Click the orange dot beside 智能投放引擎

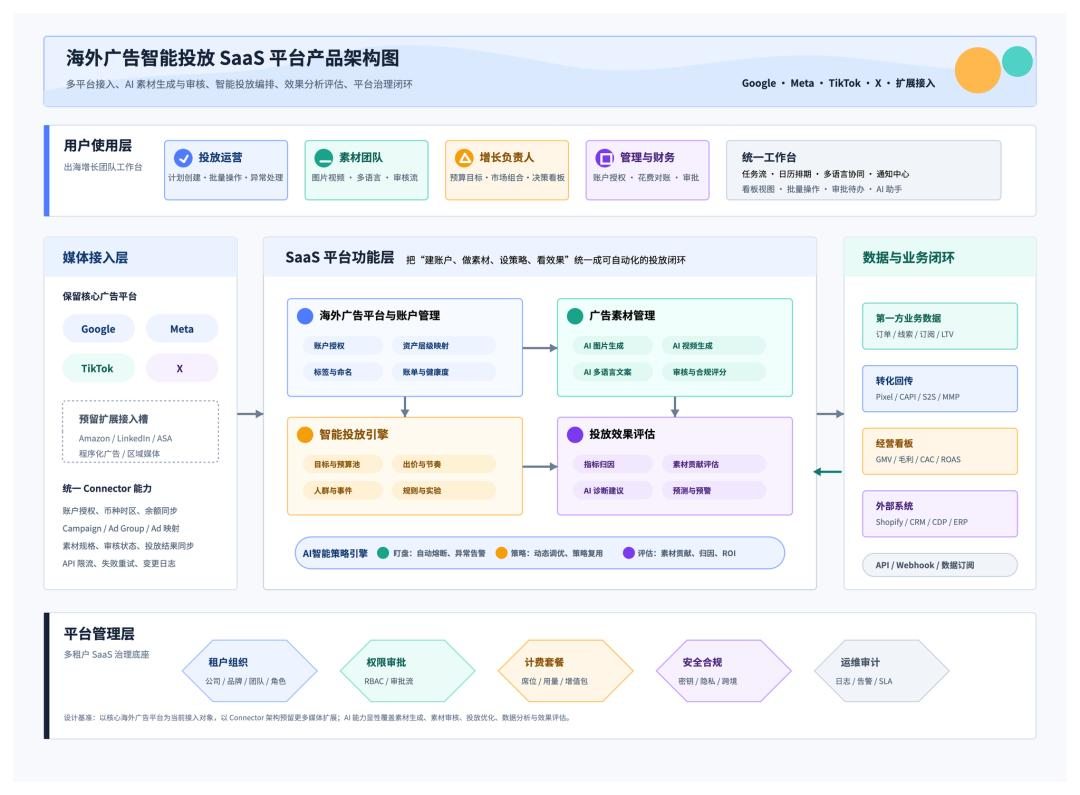click(x=304, y=435)
